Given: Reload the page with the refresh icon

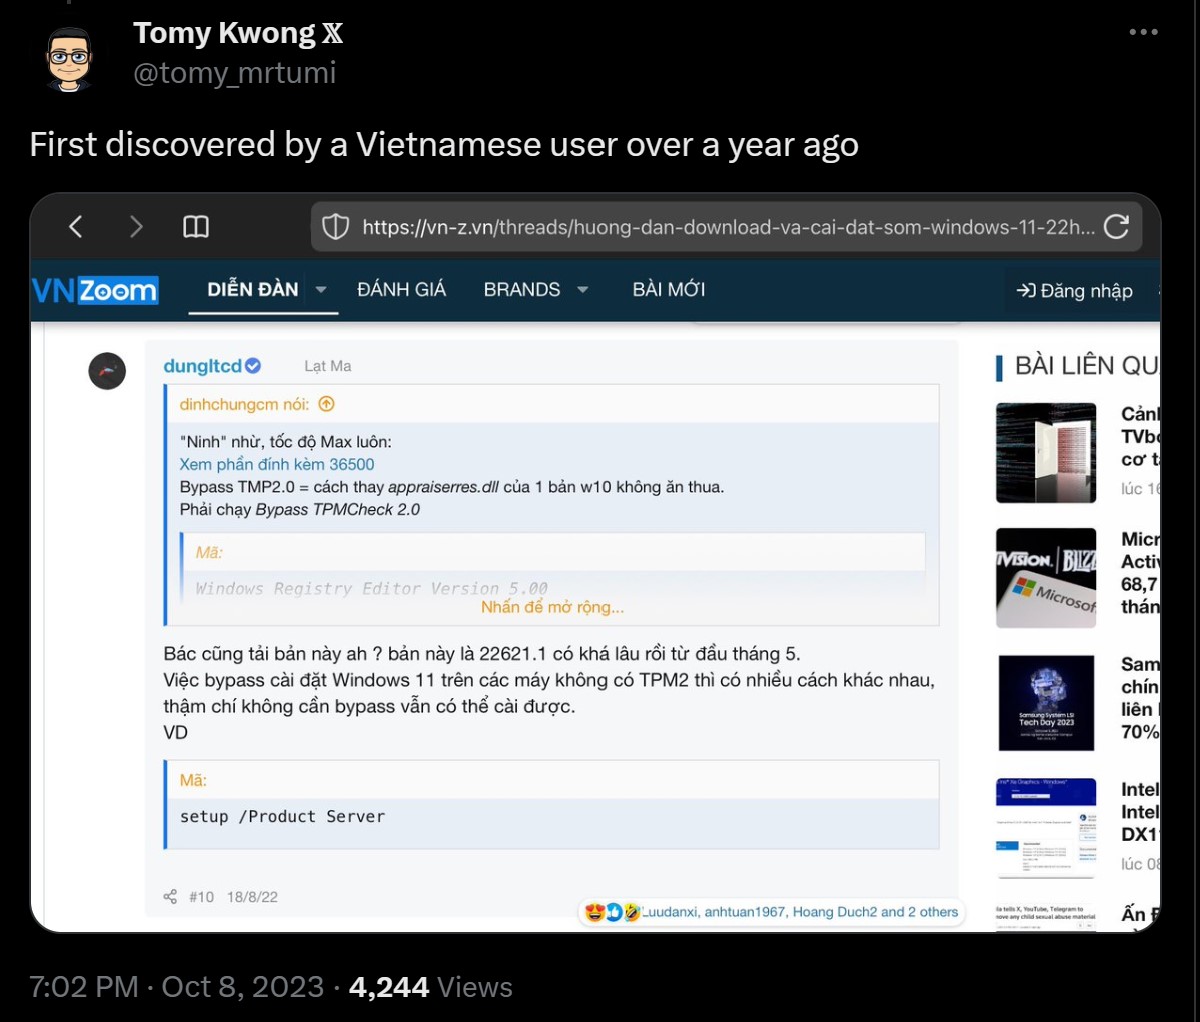Looking at the screenshot, I should point(1116,227).
